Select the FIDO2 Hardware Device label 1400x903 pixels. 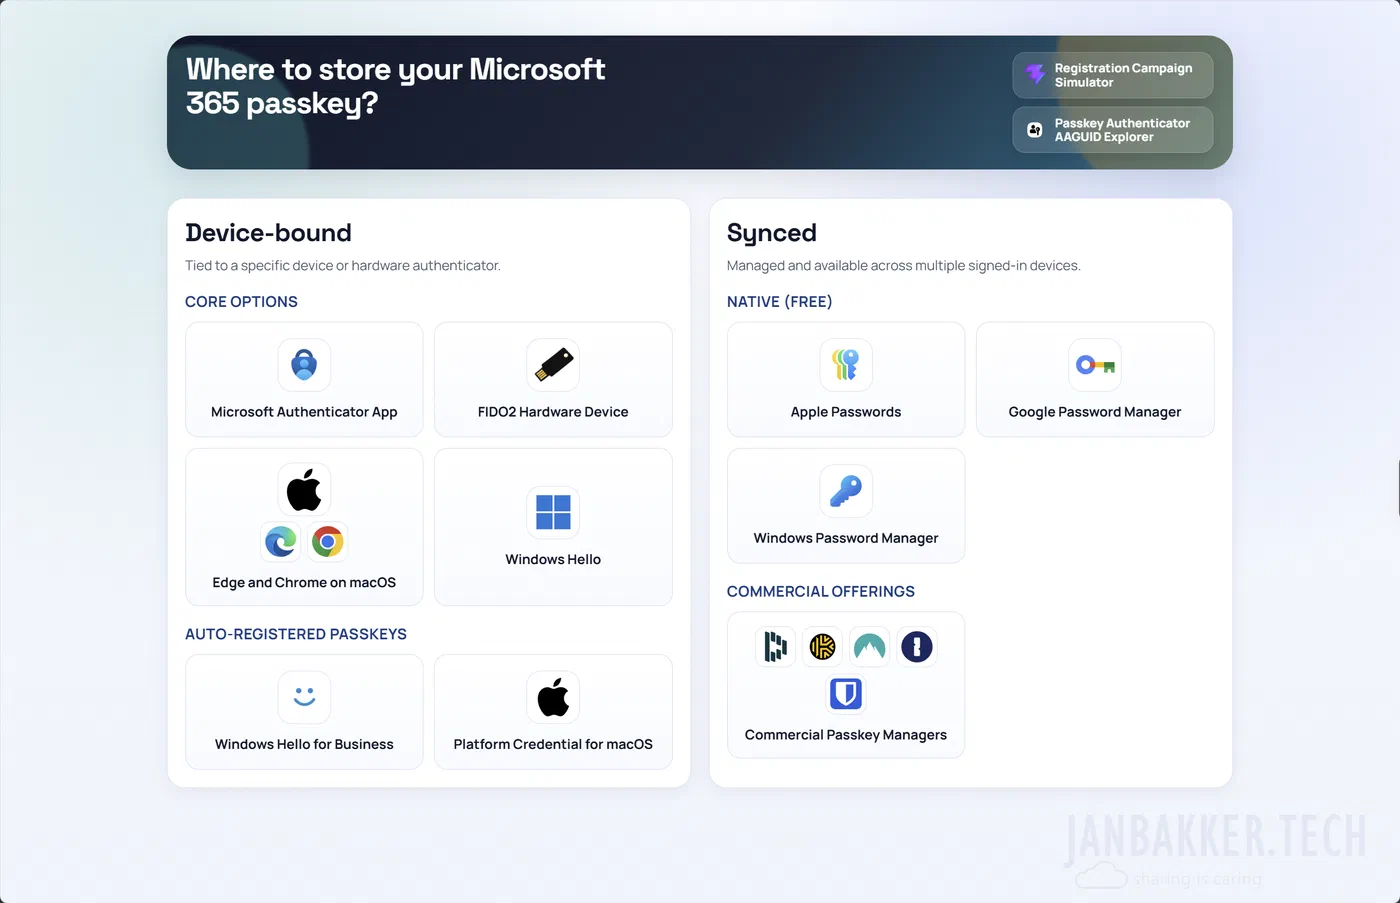pyautogui.click(x=553, y=412)
